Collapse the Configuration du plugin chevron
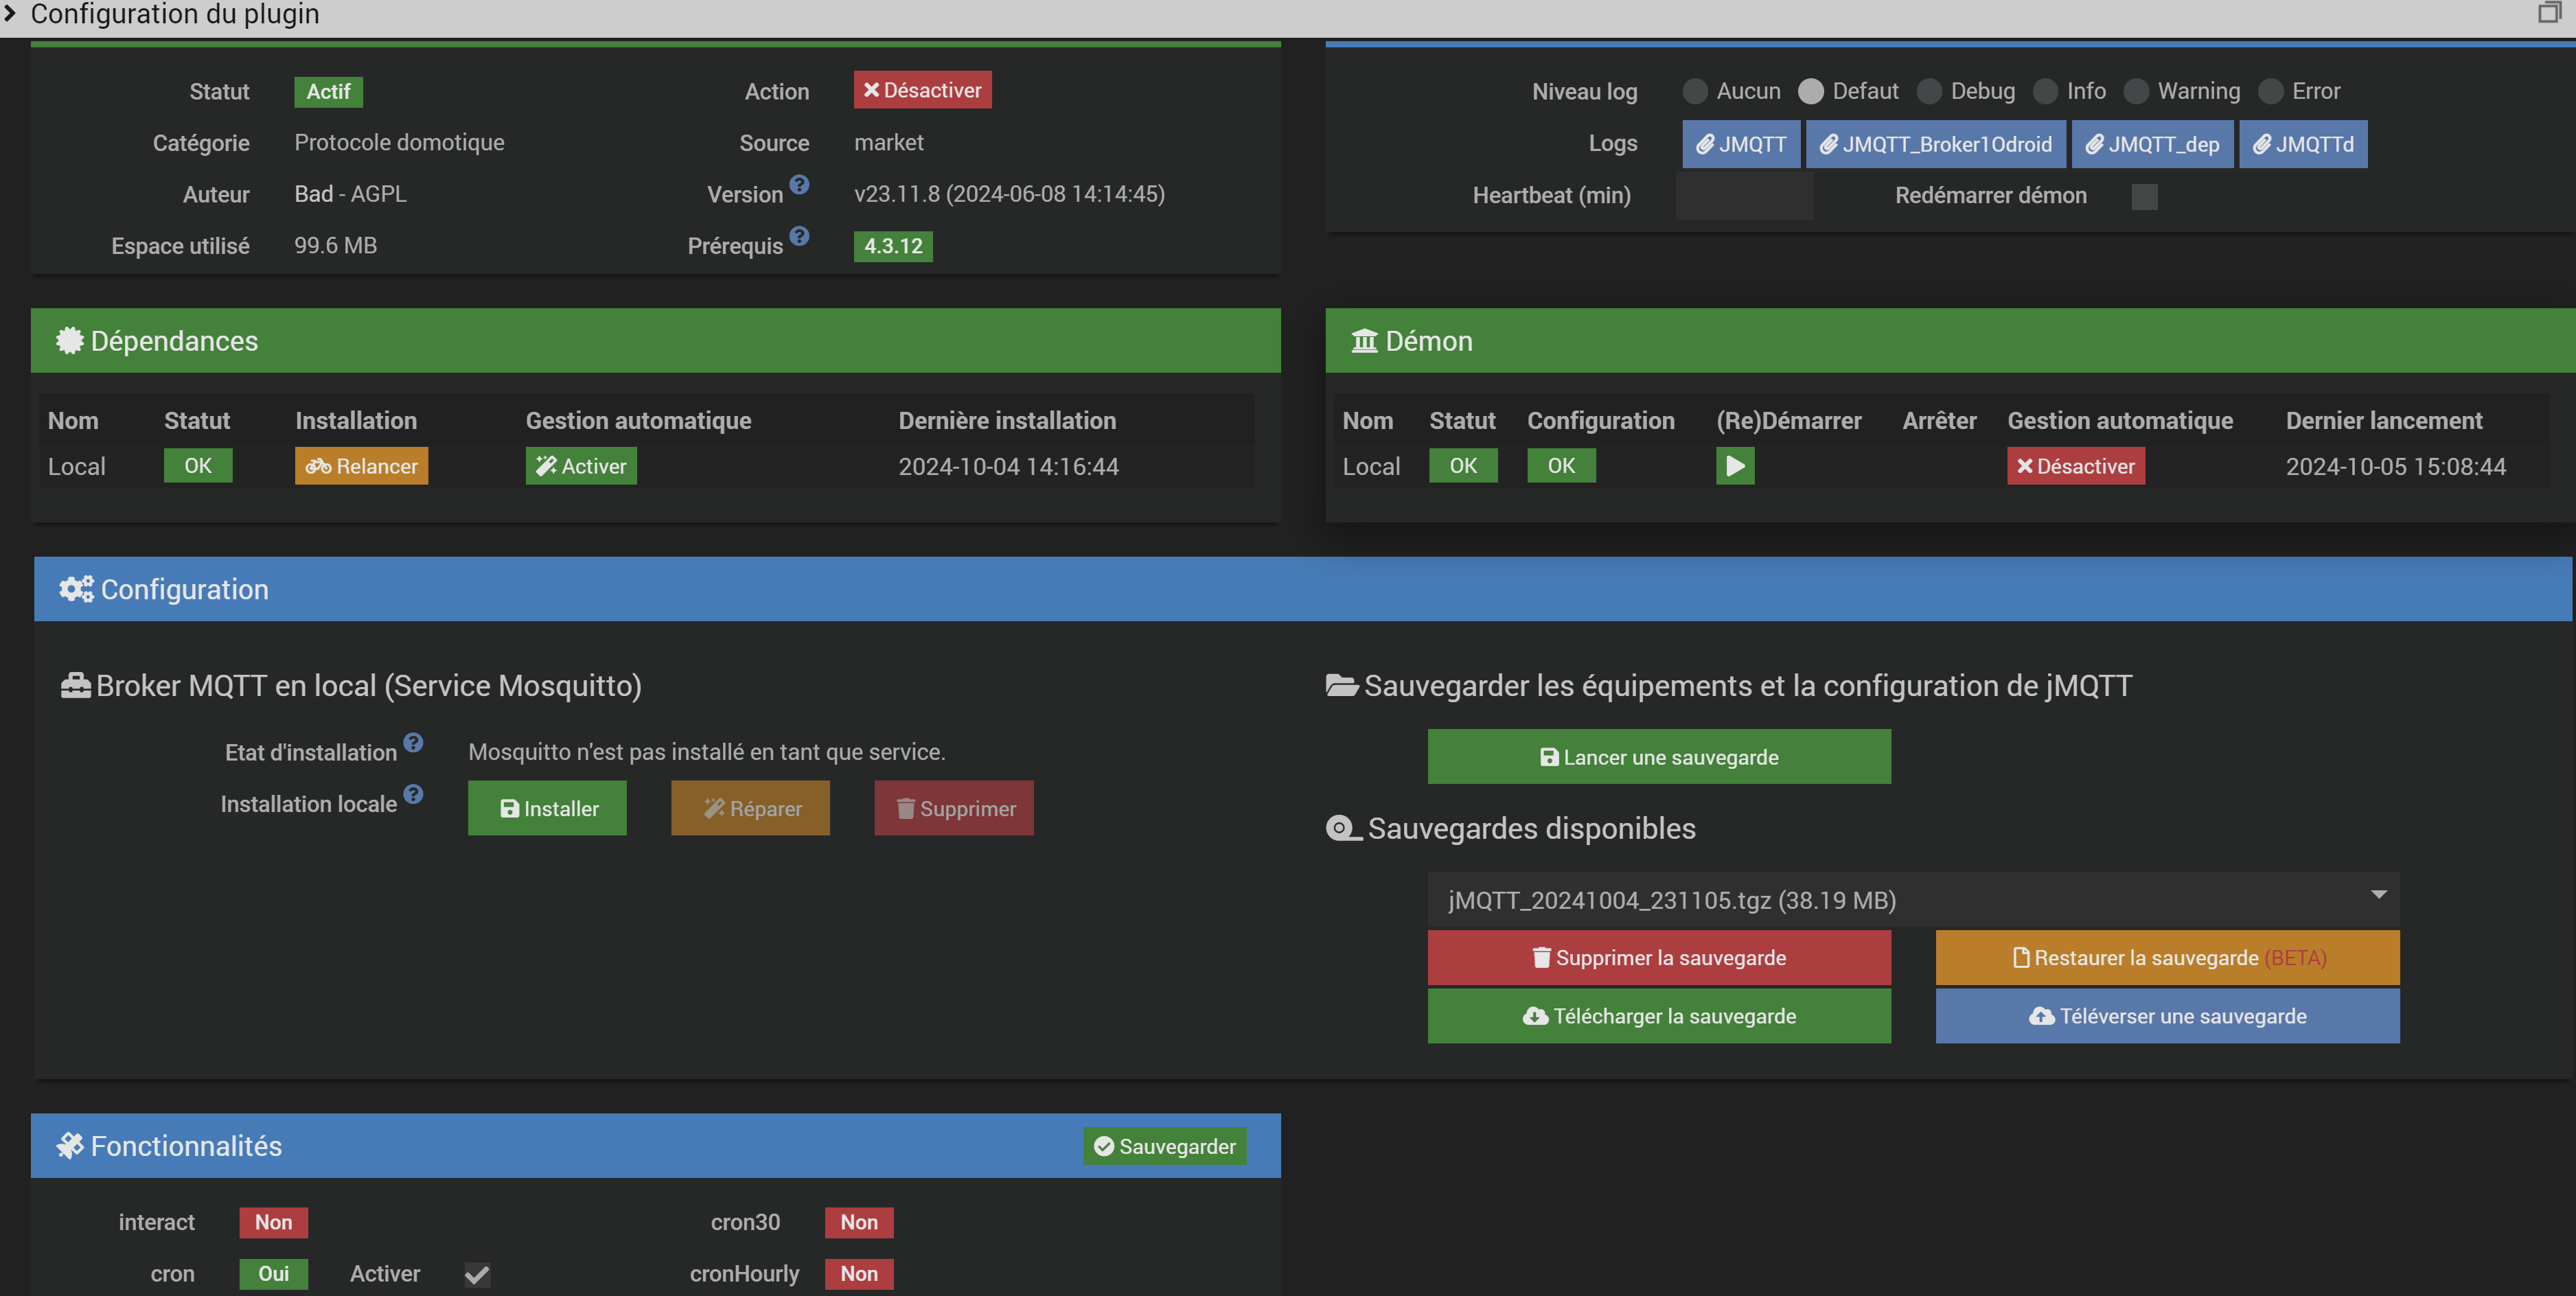The height and width of the screenshot is (1296, 2576). [11, 13]
